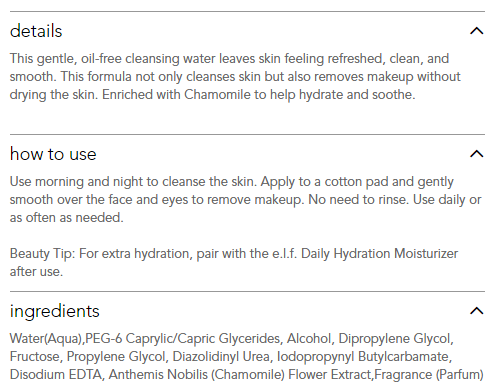
Task: Click Water(Aqua) in the ingredients list
Action: (x=46, y=339)
